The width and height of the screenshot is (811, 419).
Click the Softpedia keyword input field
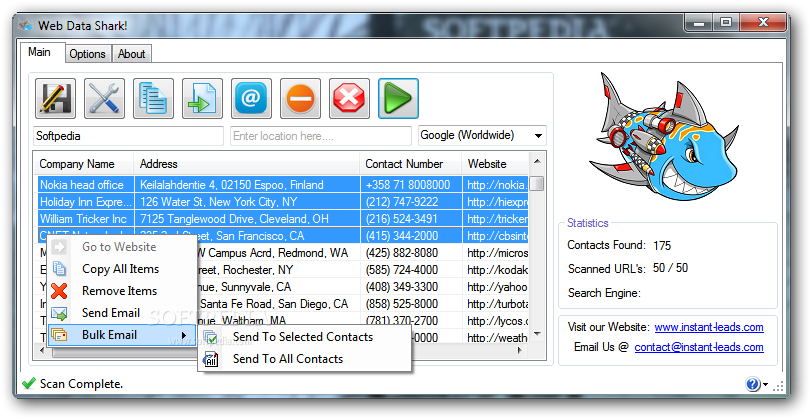[x=128, y=136]
